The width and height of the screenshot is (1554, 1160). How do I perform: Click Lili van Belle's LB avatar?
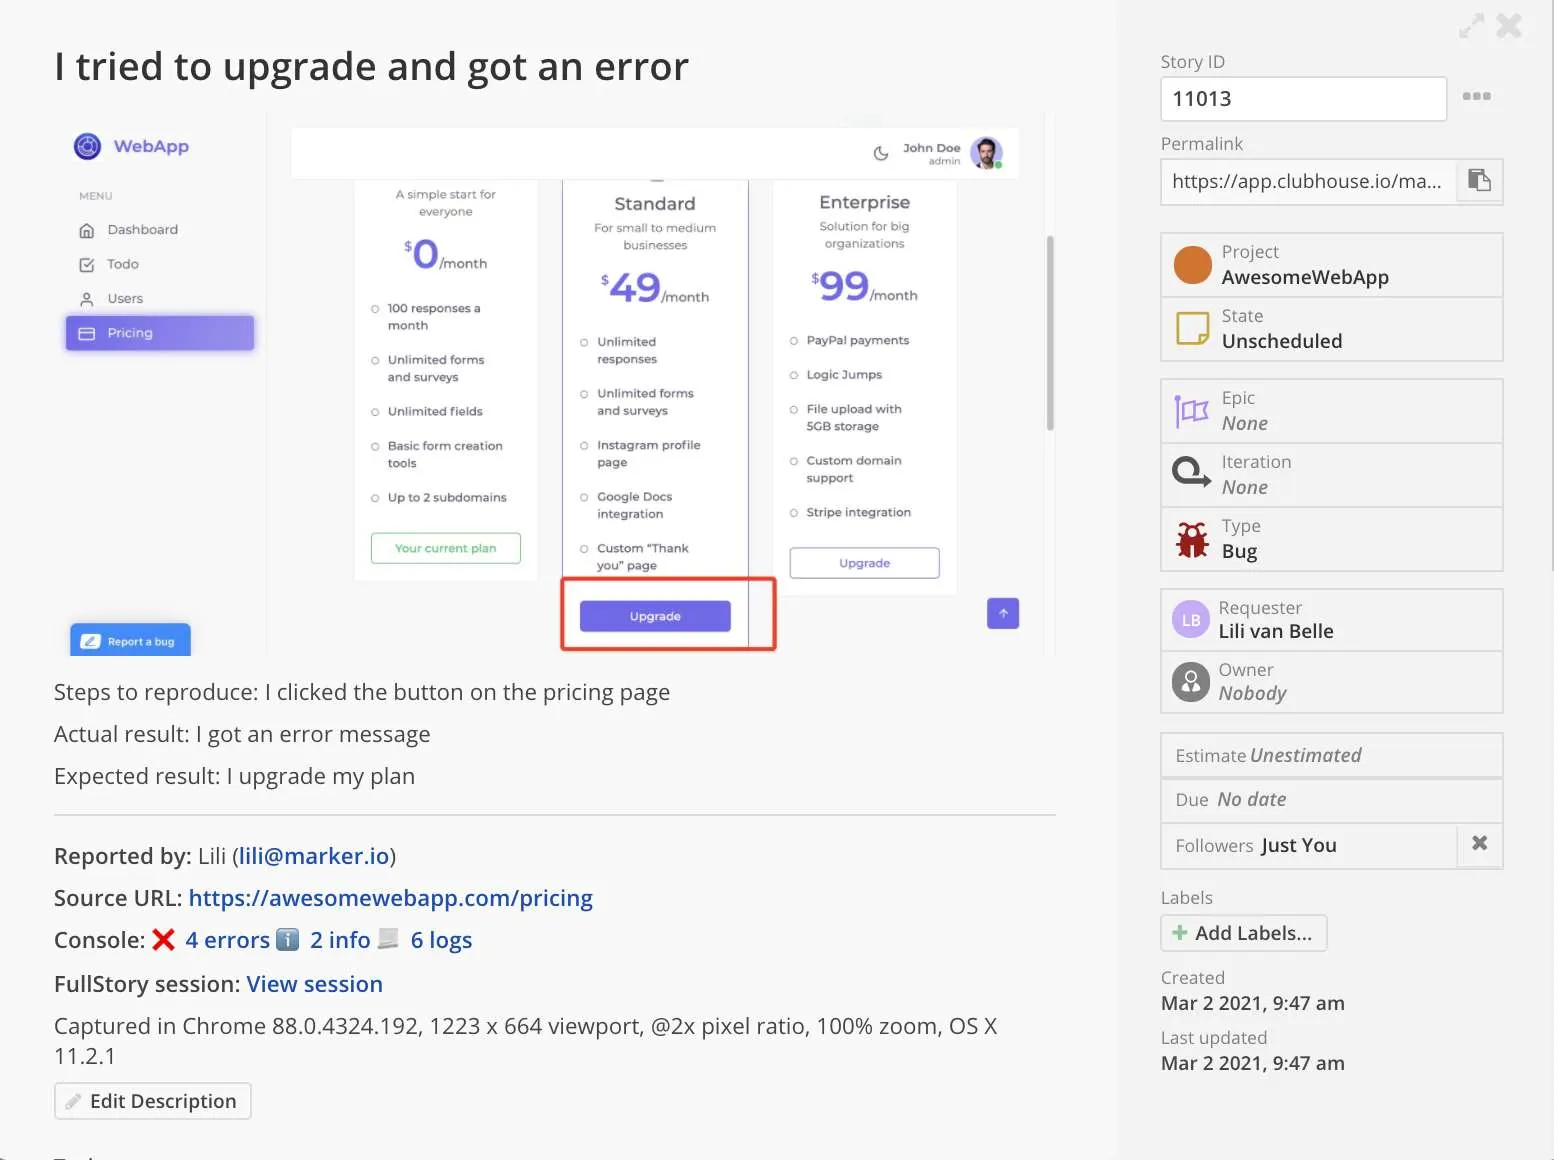click(1190, 619)
